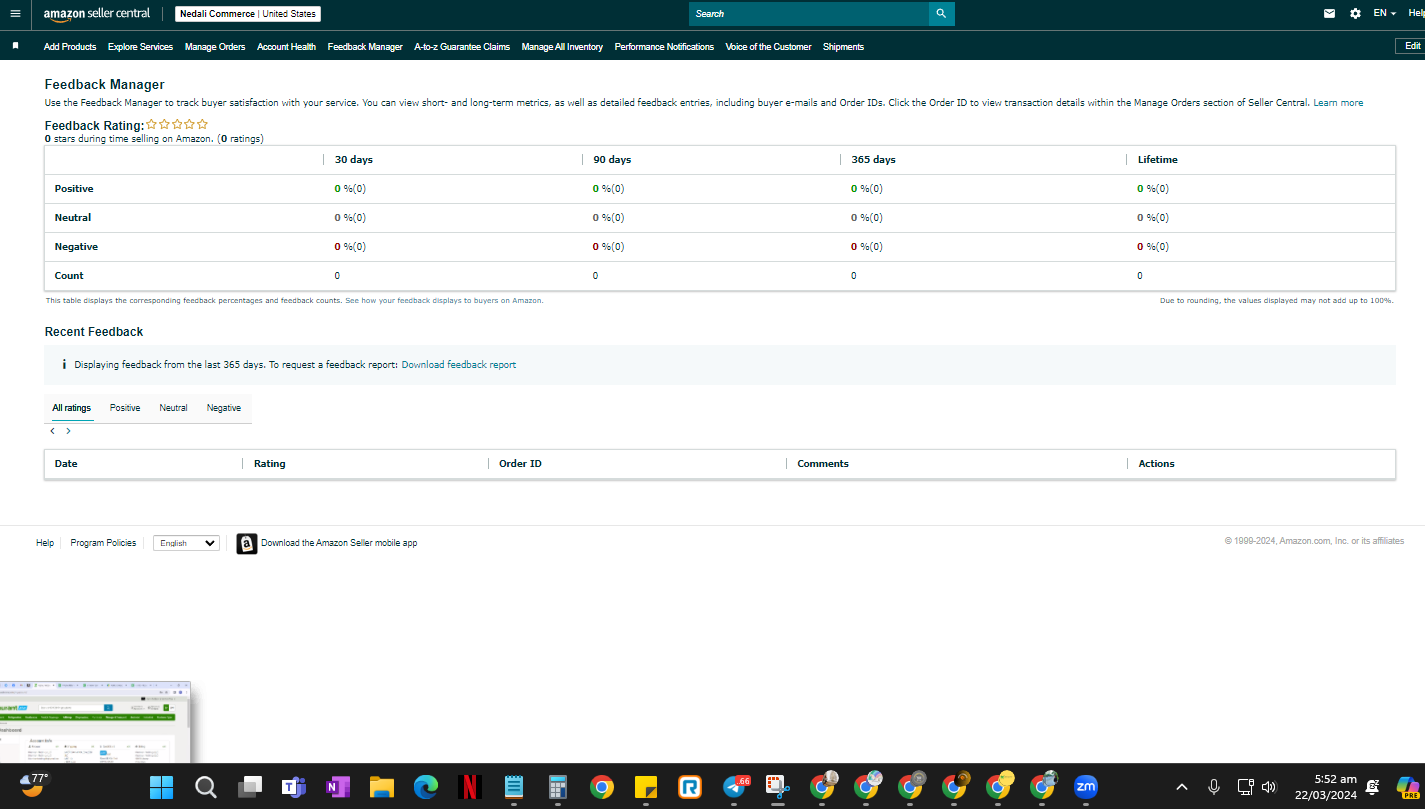This screenshot has width=1425, height=809.
Task: Click the Order ID column header
Action: [x=520, y=464]
